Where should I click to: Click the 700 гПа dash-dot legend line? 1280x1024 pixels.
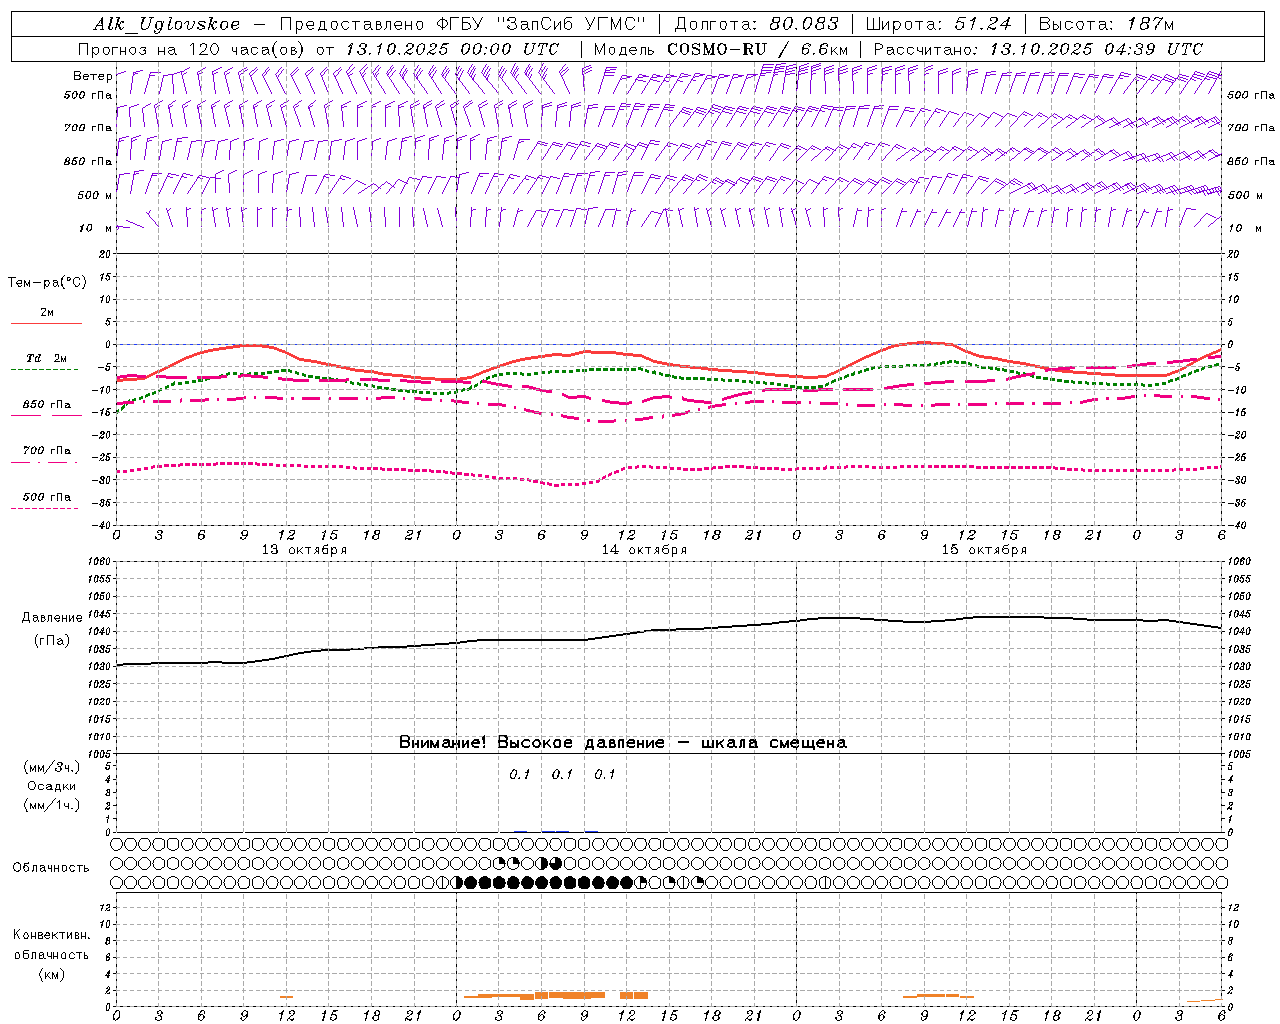(x=45, y=462)
